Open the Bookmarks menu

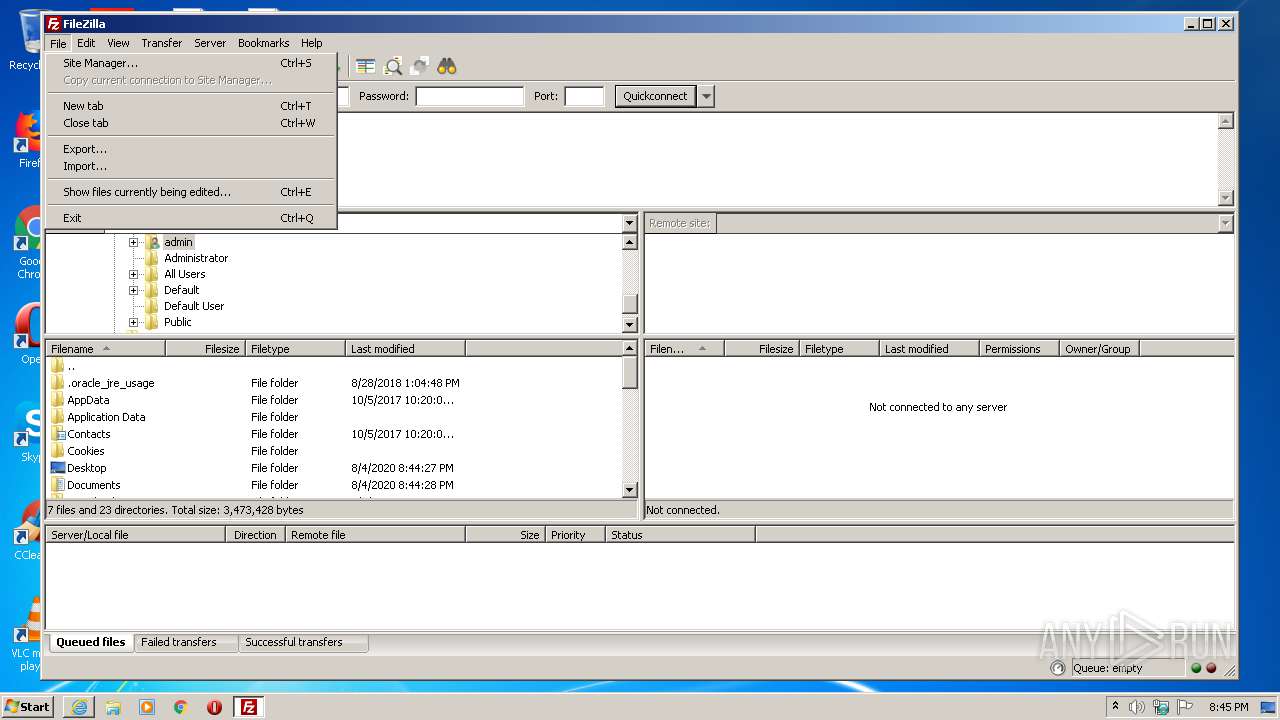tap(263, 43)
